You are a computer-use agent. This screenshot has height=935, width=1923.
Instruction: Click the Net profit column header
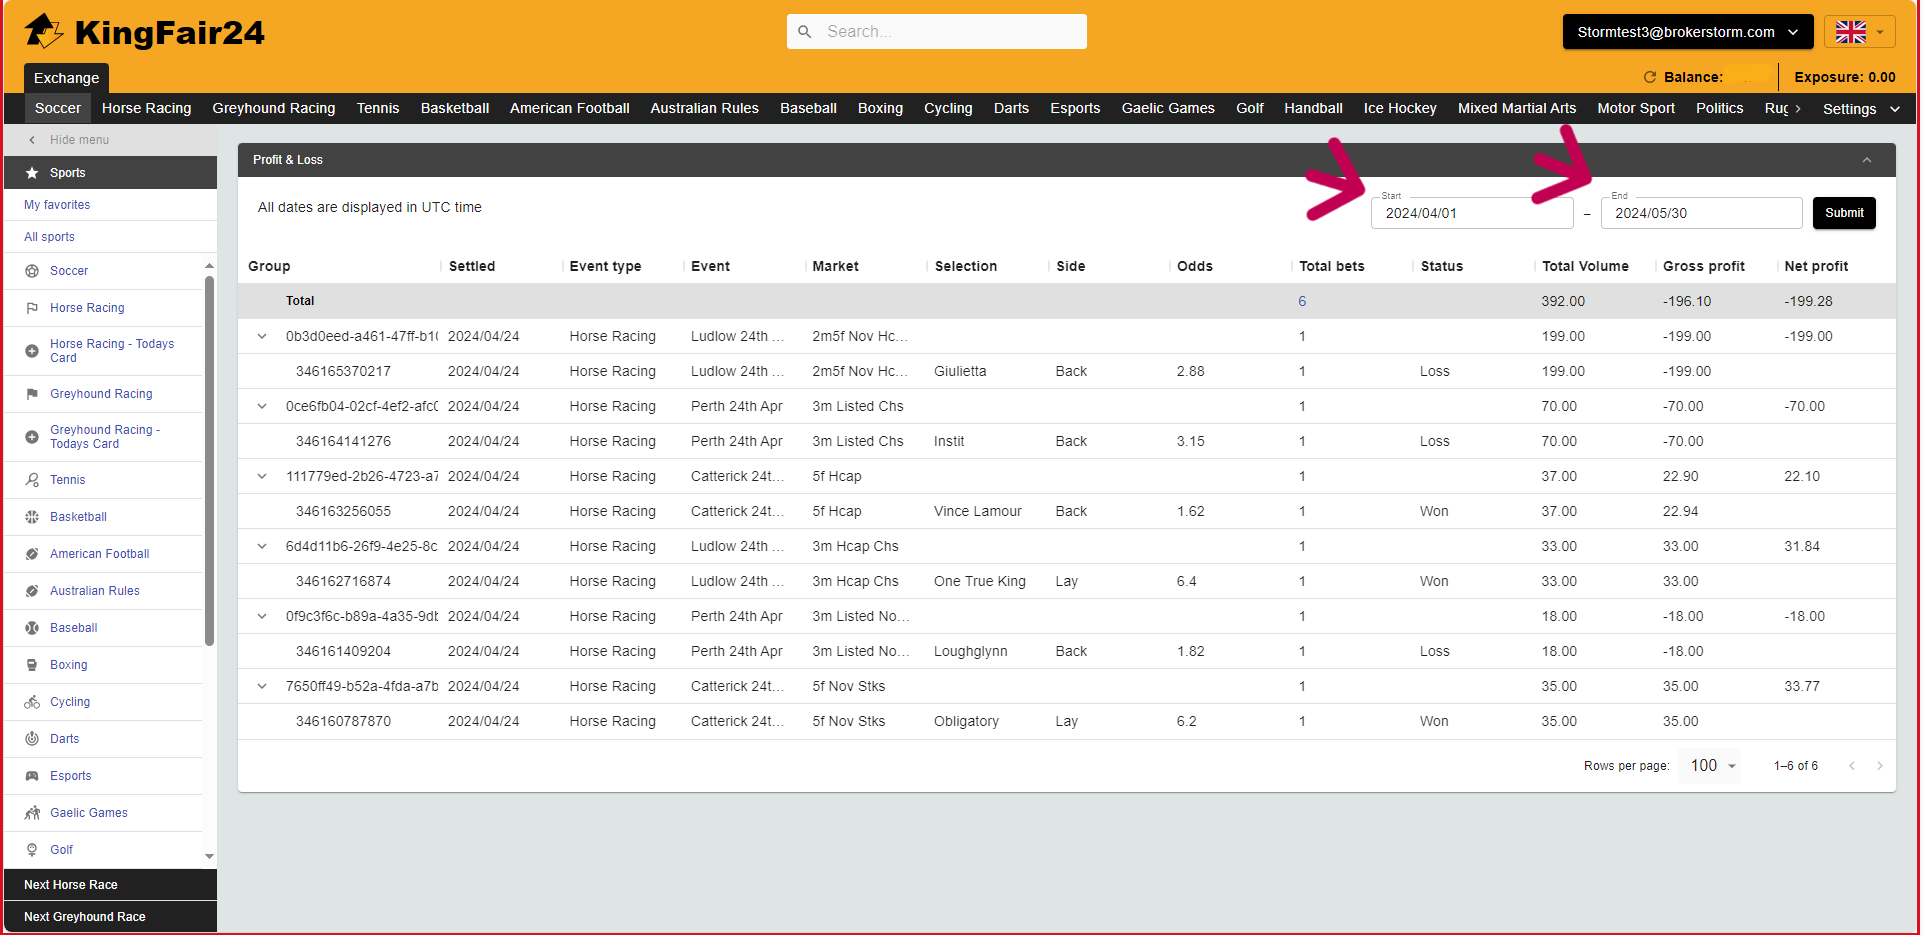[1816, 266]
